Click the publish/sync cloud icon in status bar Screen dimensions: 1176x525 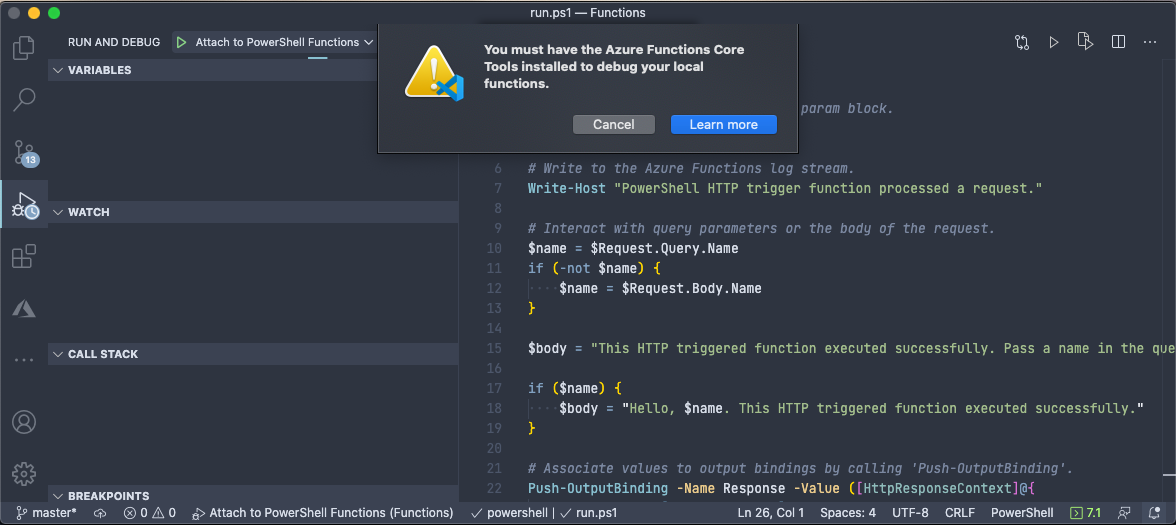[100, 513]
